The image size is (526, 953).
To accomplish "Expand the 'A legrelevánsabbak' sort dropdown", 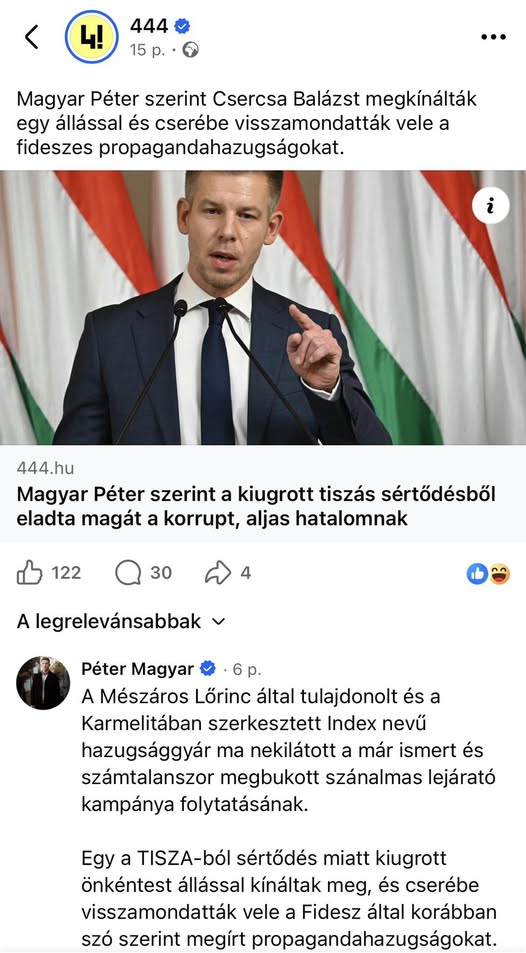I will point(121,622).
